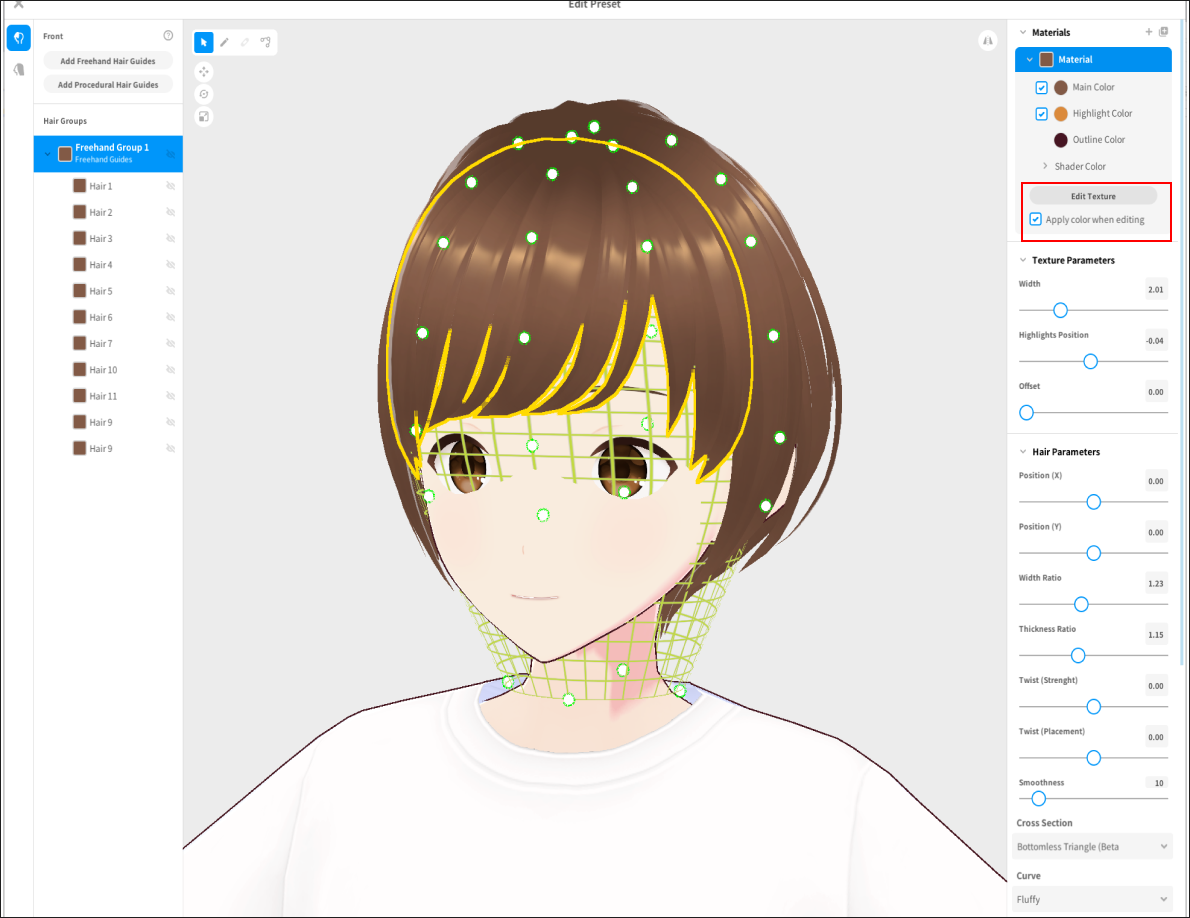
Task: Click the duplicate material icon beside the plus
Action: point(1164,32)
